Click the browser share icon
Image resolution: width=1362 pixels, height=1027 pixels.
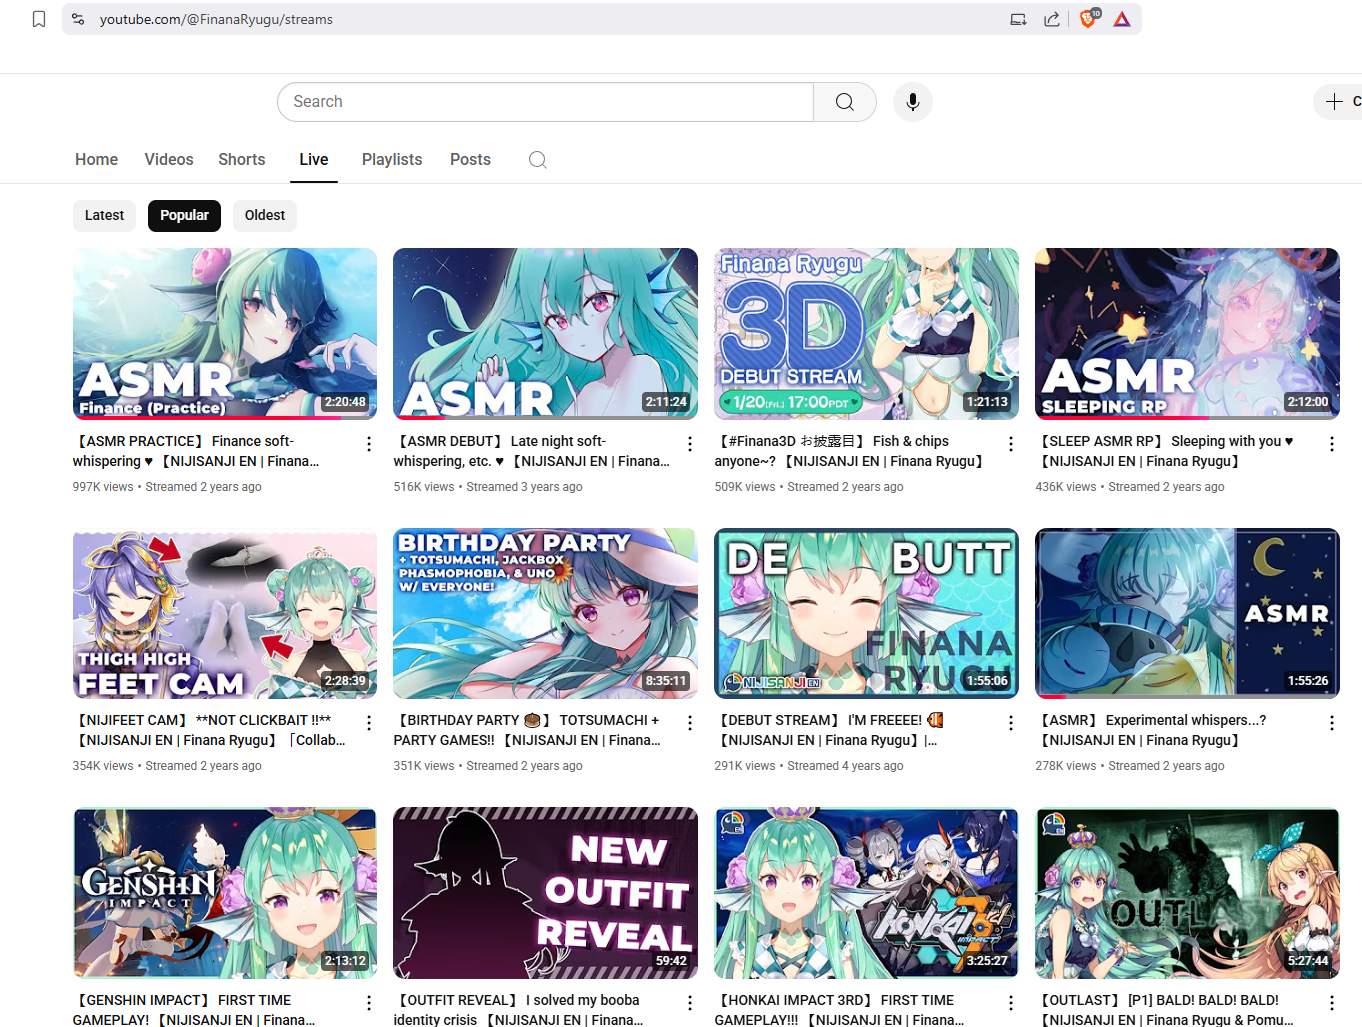(x=1052, y=19)
